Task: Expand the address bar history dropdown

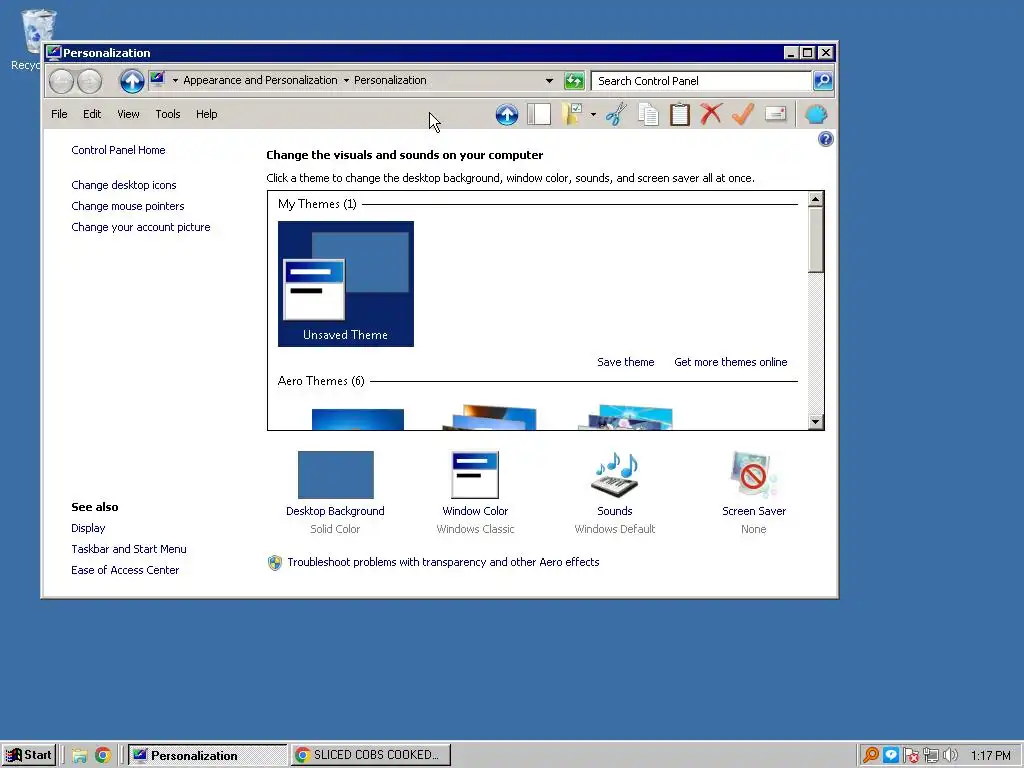Action: tap(549, 81)
